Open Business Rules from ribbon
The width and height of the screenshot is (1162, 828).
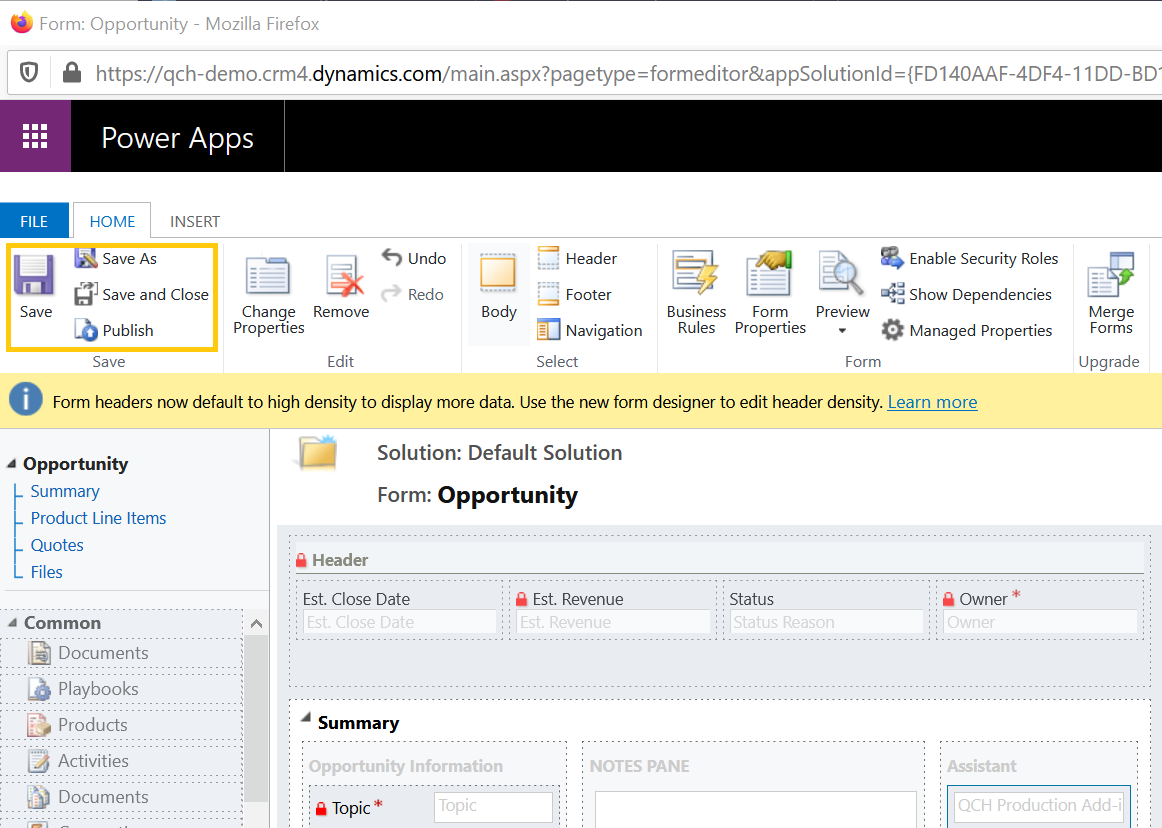pos(696,277)
